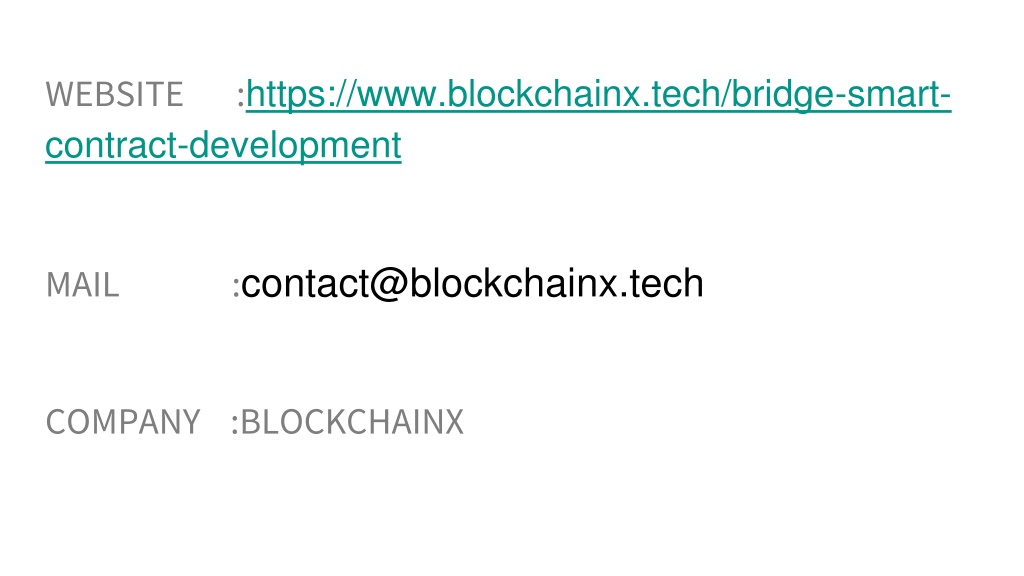Click the colon before the https link

pos(240,96)
